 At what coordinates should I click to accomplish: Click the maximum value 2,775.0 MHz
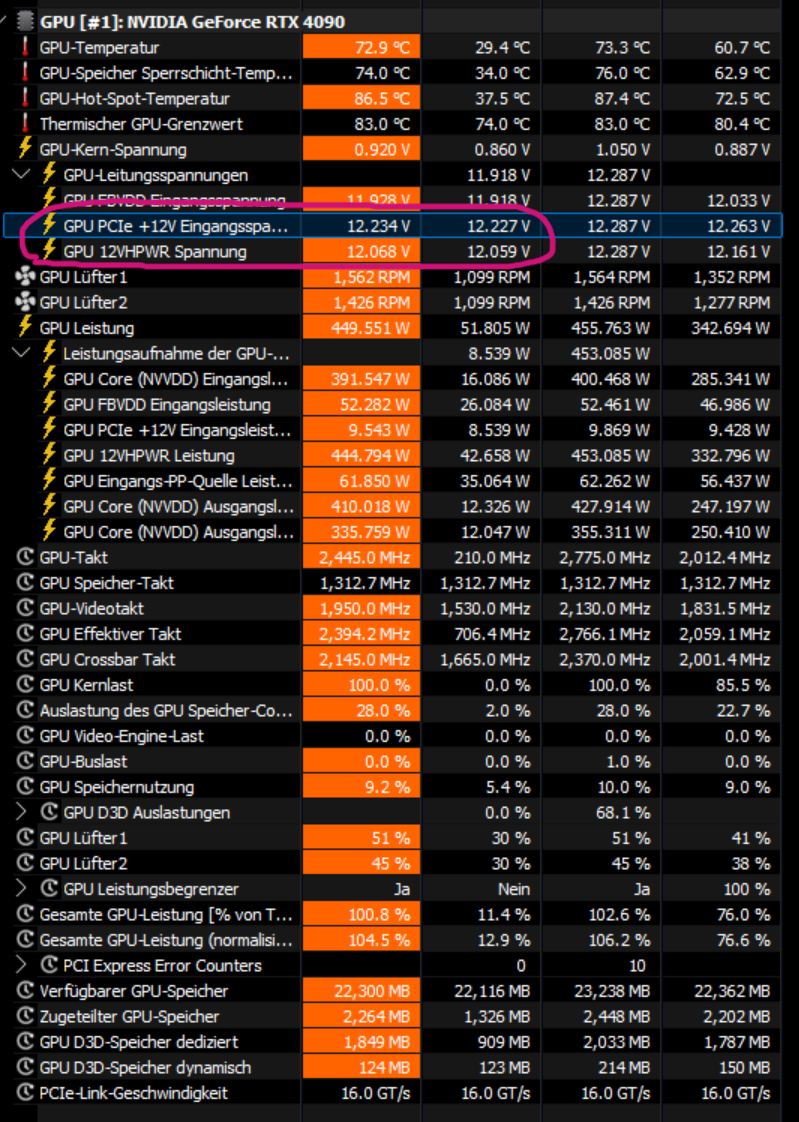(605, 557)
